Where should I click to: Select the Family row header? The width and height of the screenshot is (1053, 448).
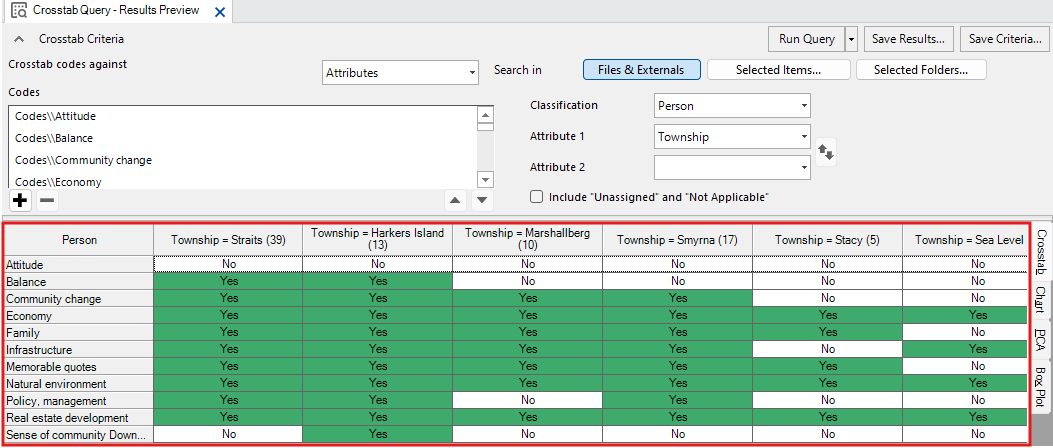[x=79, y=332]
